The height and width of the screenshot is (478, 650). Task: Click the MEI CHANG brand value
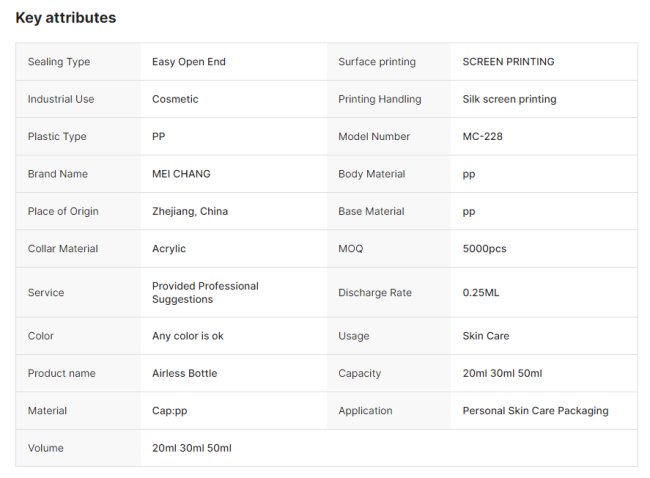point(181,174)
